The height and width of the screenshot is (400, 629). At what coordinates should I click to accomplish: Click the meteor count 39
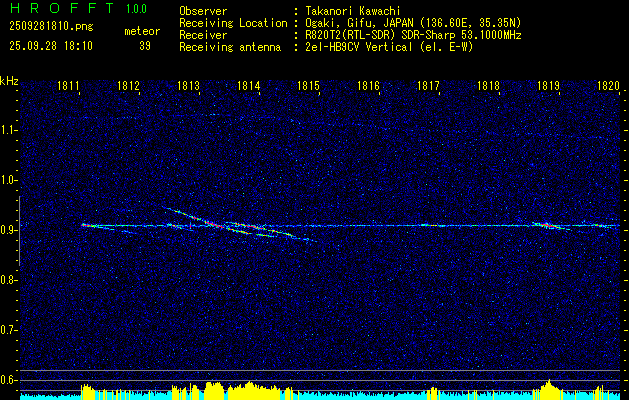pyautogui.click(x=145, y=46)
